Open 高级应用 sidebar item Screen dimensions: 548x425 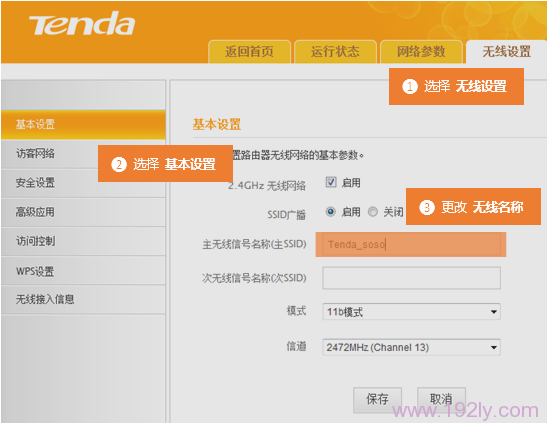83,212
